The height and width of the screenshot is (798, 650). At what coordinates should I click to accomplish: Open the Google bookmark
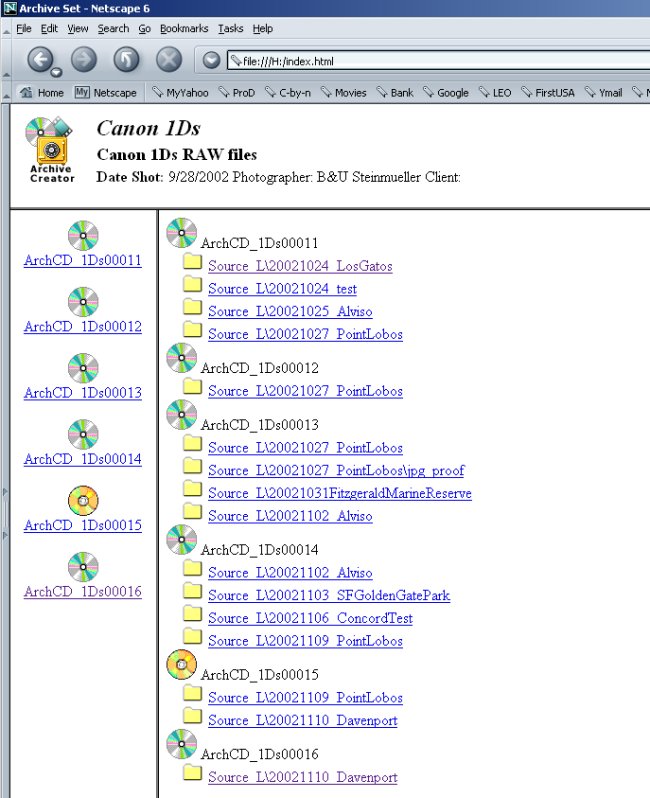[x=446, y=93]
